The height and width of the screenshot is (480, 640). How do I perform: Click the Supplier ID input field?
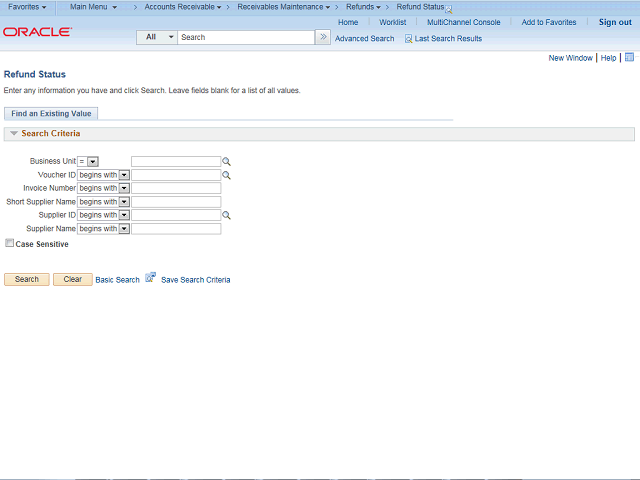[176, 215]
